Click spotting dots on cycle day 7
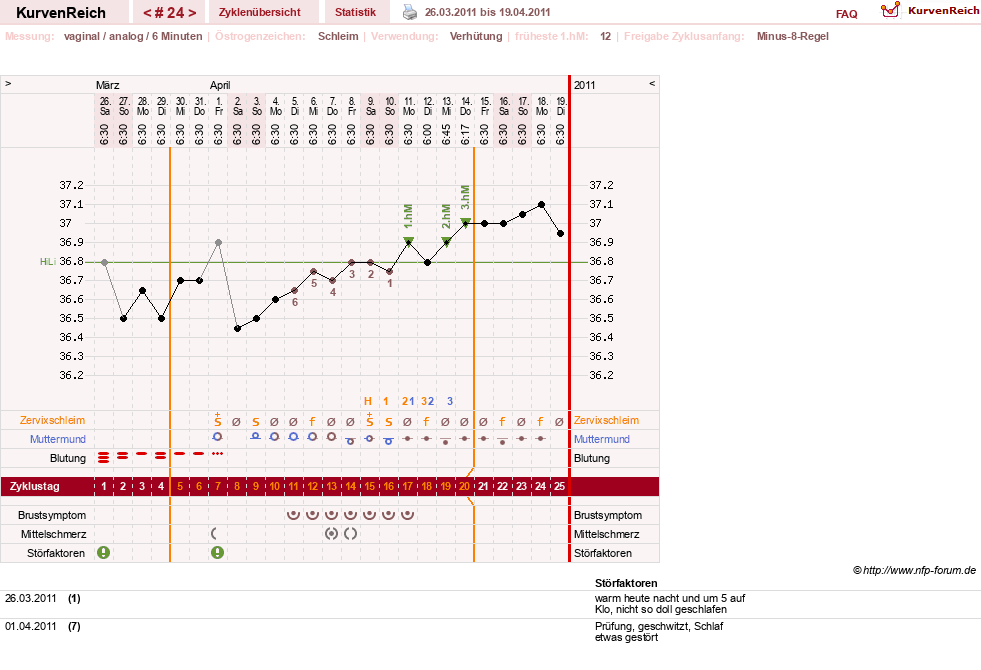Viewport: 981px width, 670px height. coord(217,453)
